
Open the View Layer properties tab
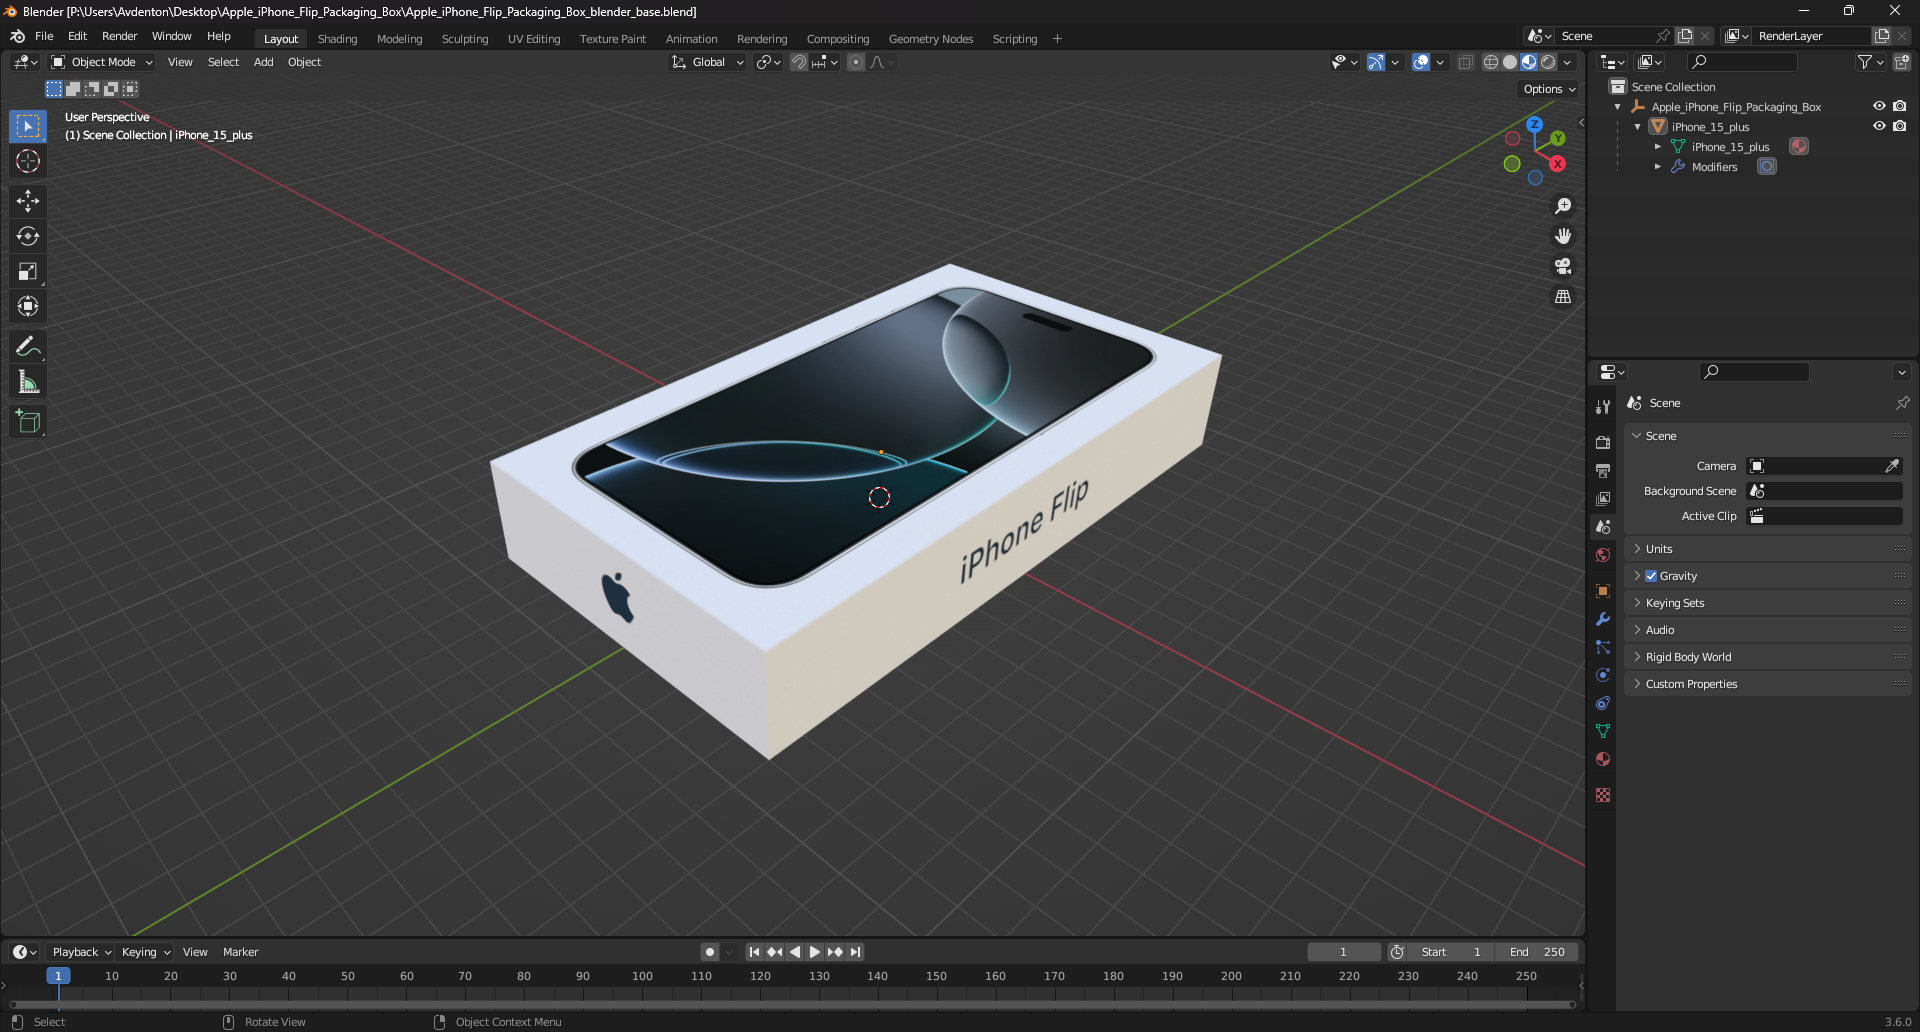pos(1603,498)
